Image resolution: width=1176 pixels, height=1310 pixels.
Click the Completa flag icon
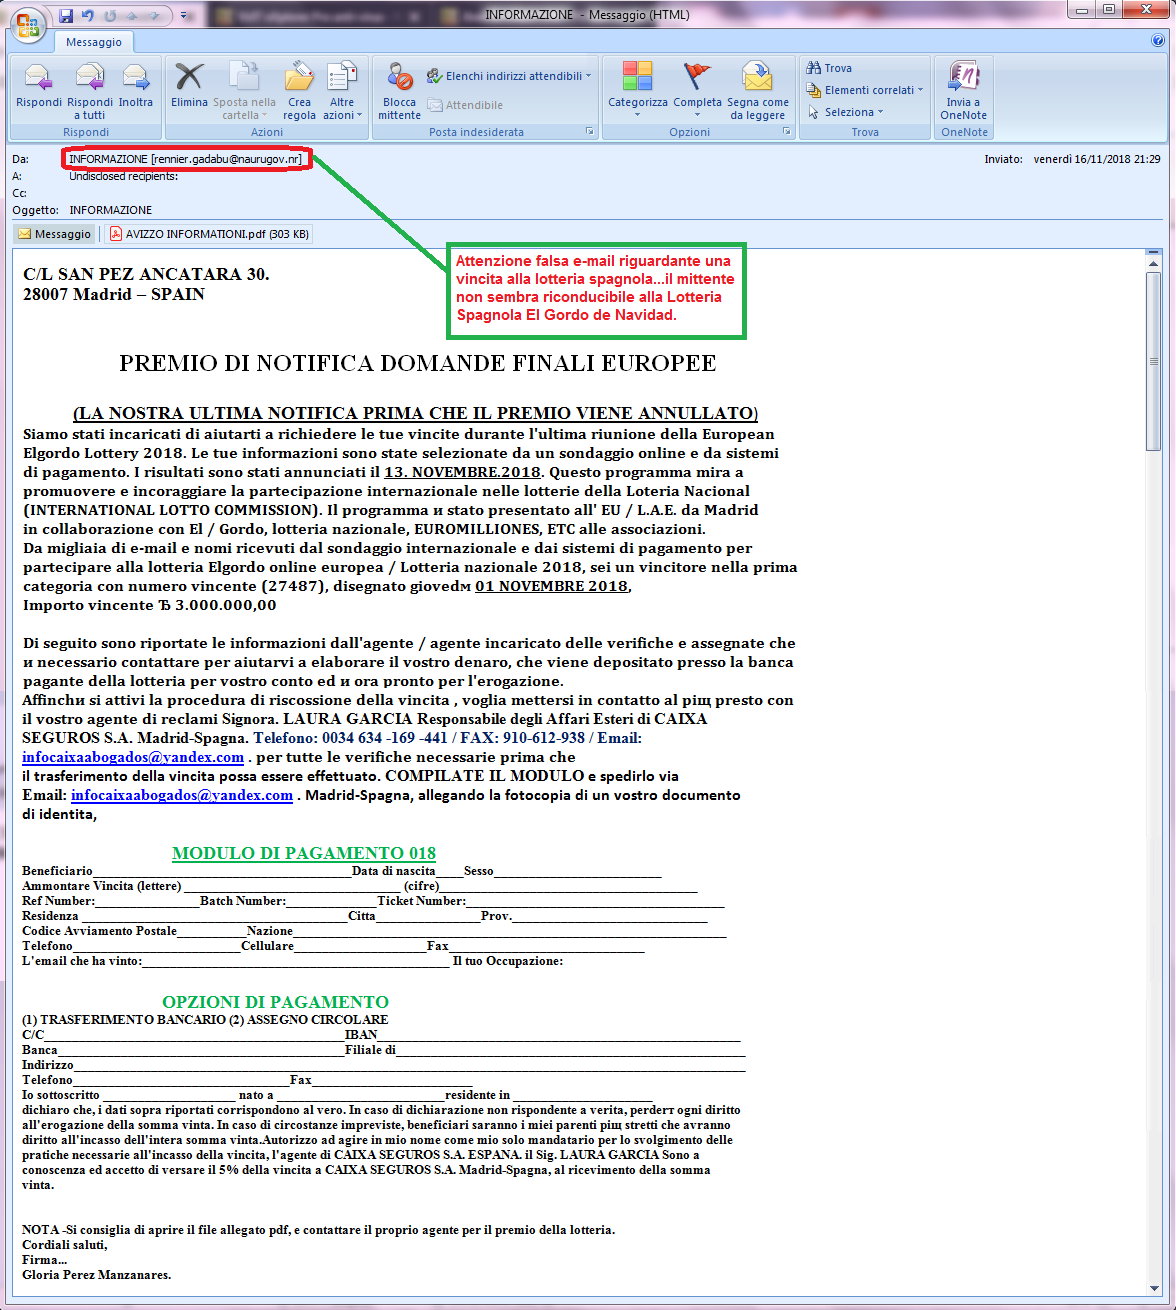(696, 76)
